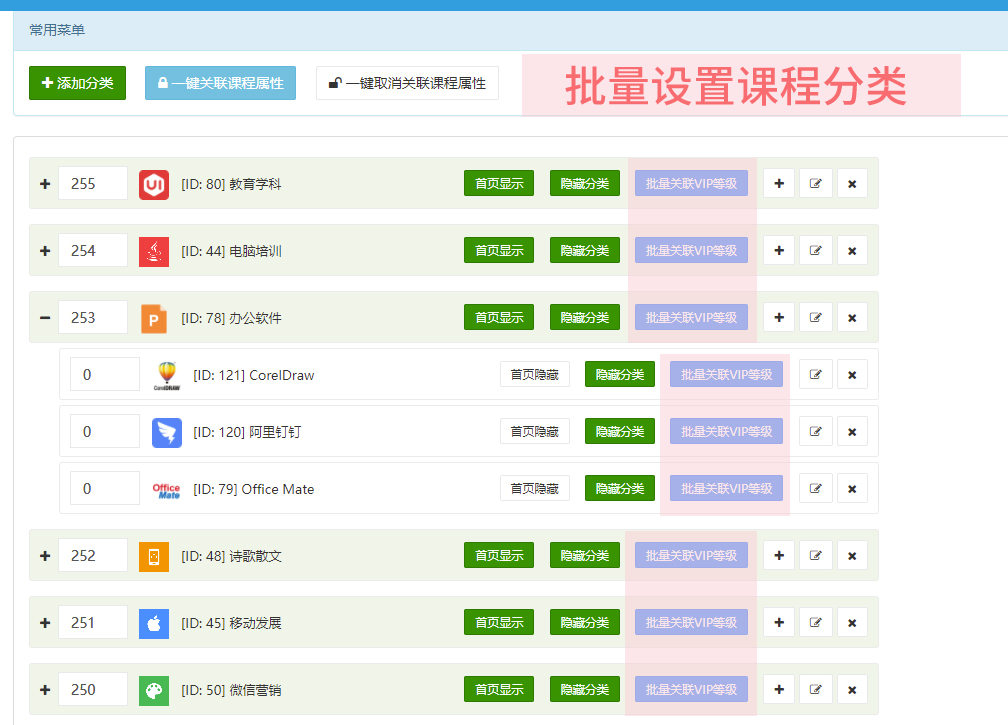Click 批量关联VIP等级 for 办公软件
Image resolution: width=1008 pixels, height=725 pixels.
tap(691, 317)
